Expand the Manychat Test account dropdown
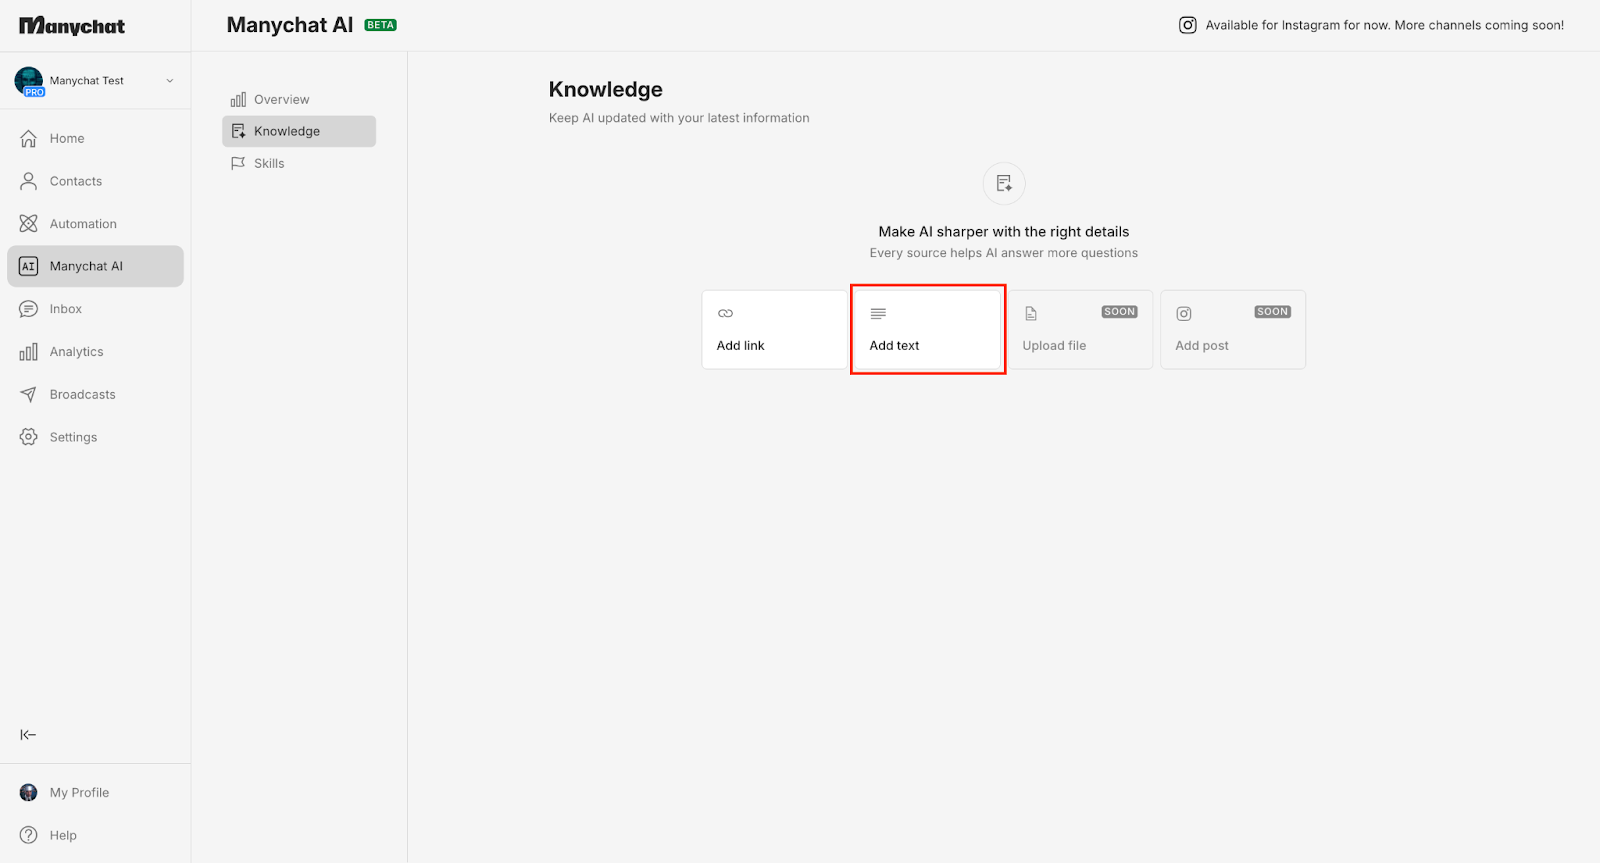Screen dimensions: 1600x863 pyautogui.click(x=169, y=81)
